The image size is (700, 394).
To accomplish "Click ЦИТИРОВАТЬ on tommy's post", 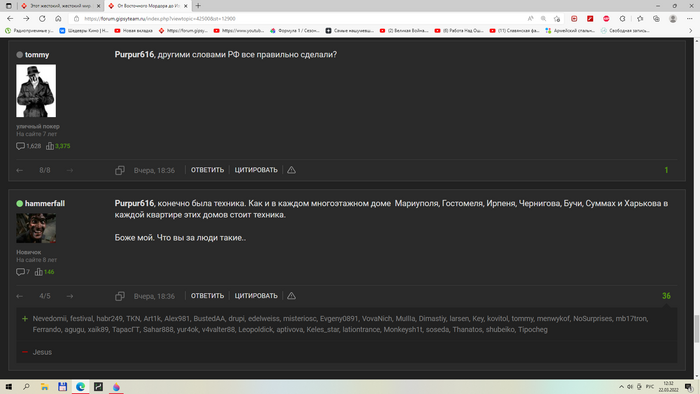I will tap(256, 170).
